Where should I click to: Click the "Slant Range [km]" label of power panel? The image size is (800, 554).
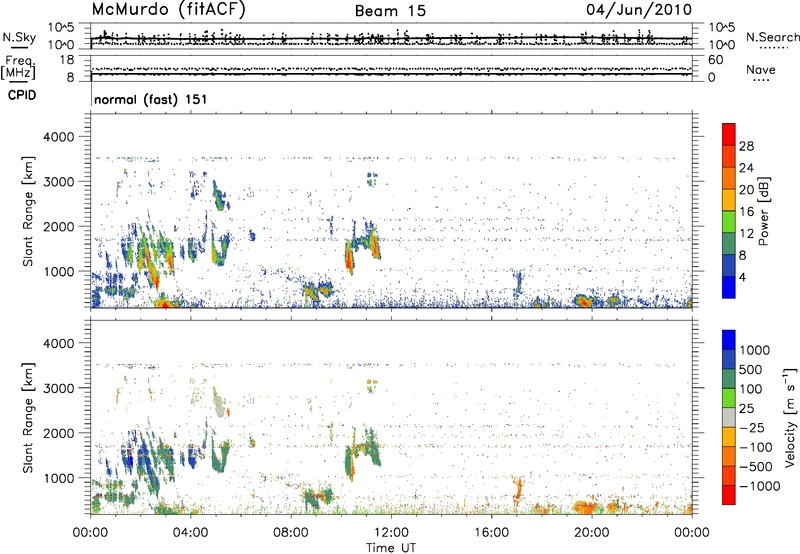click(x=28, y=211)
